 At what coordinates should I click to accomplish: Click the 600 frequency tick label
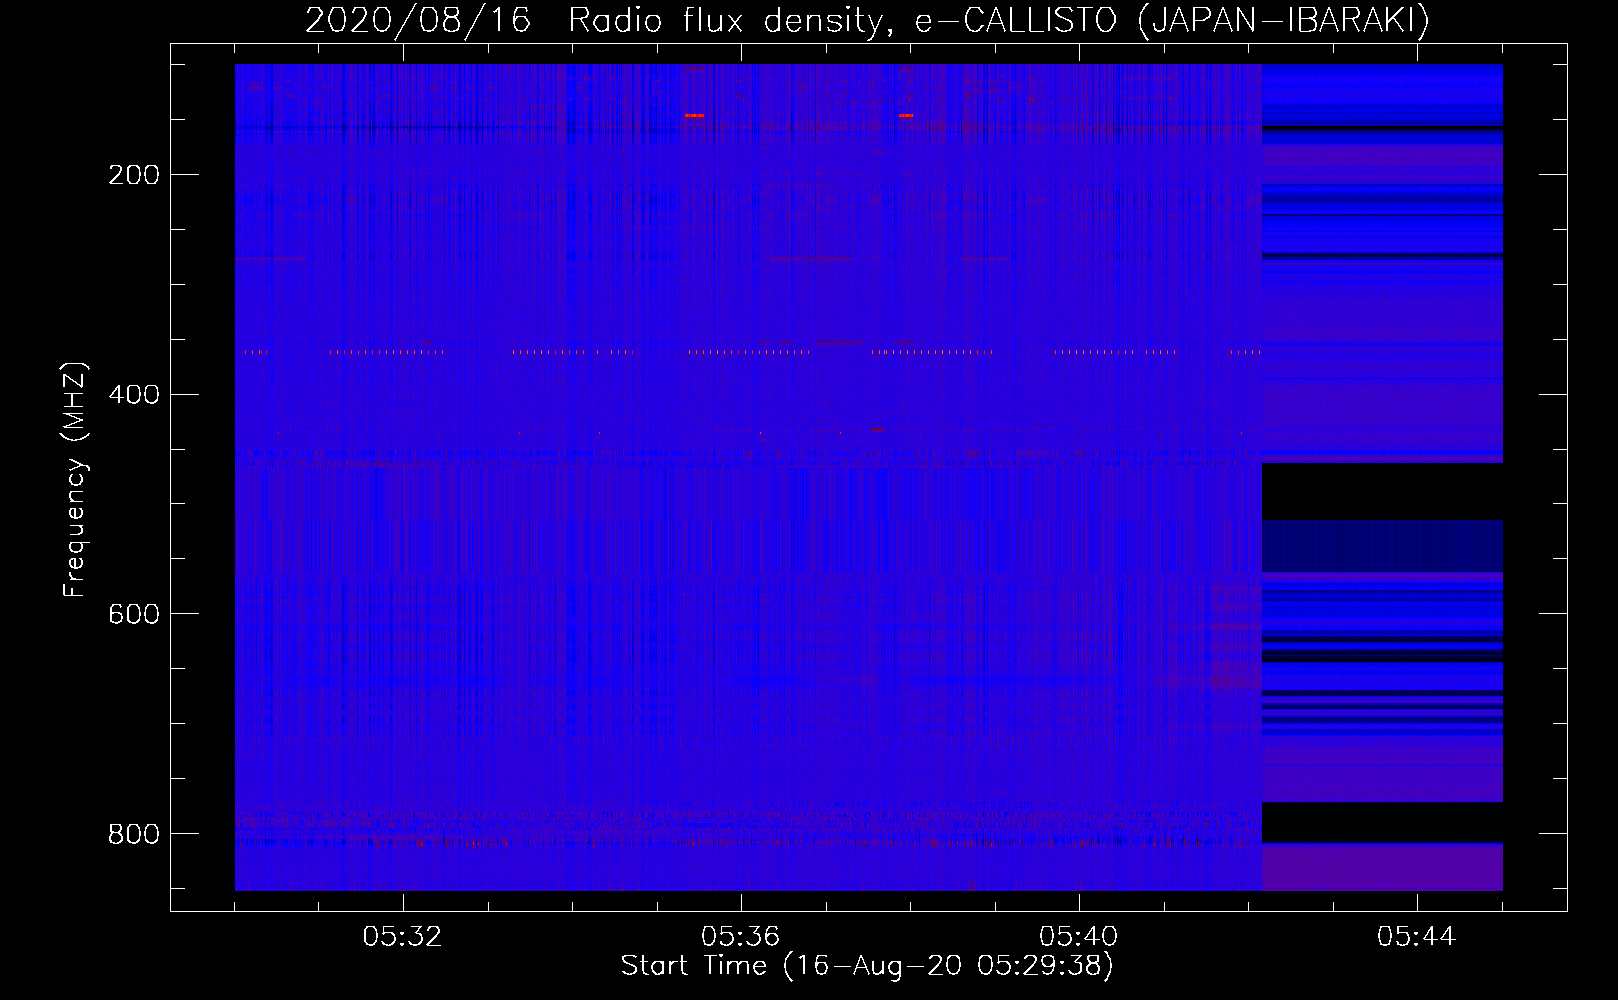point(134,614)
